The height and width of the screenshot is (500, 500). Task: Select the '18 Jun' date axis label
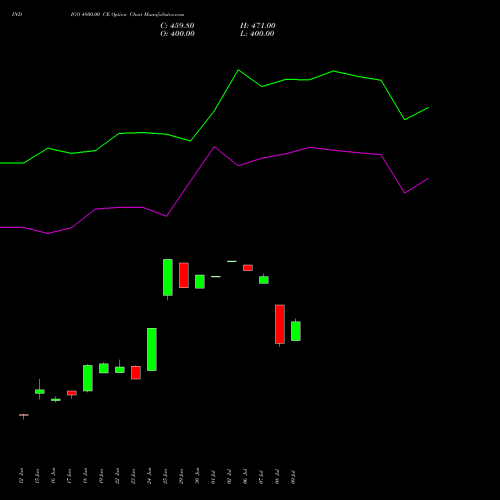point(85,476)
